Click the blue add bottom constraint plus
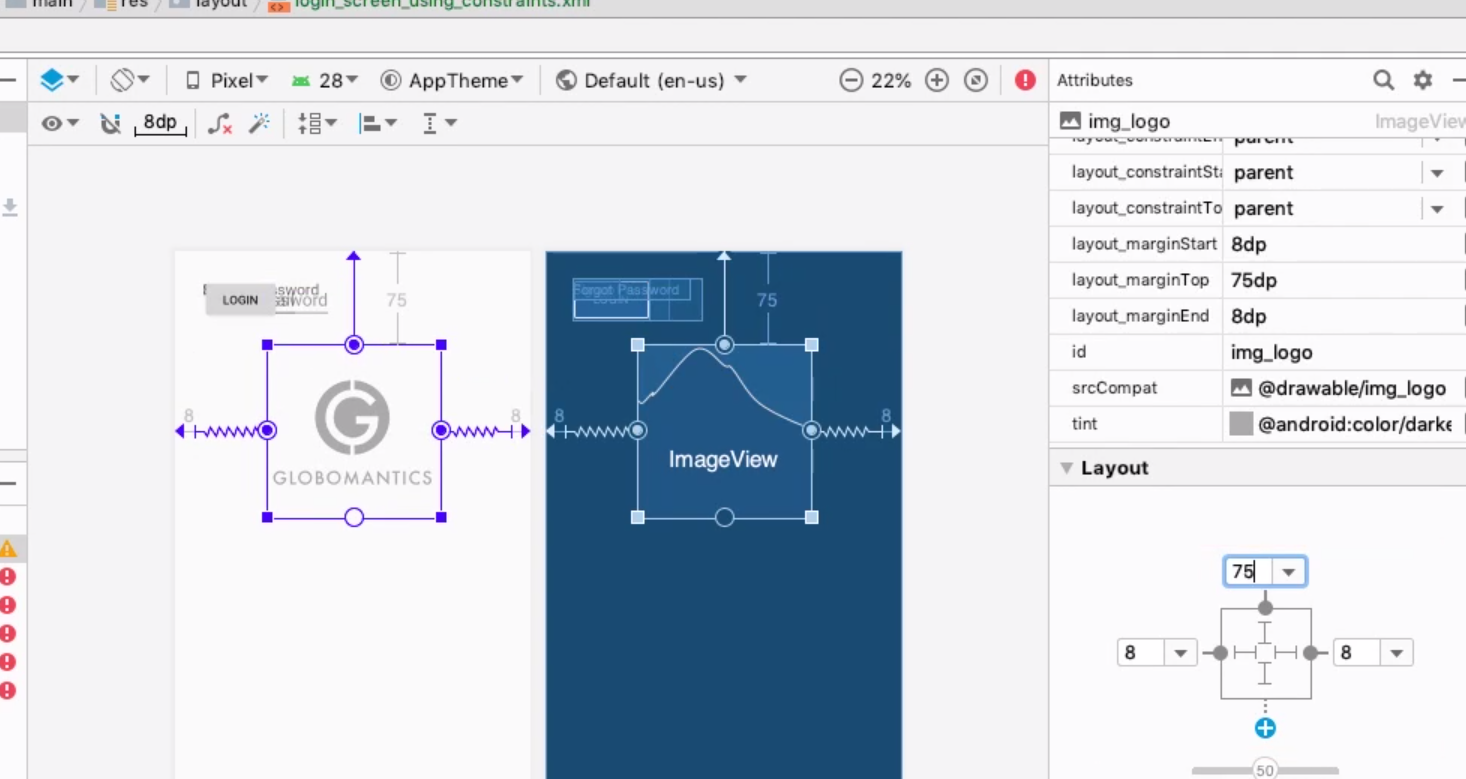1466x779 pixels. 1265,728
